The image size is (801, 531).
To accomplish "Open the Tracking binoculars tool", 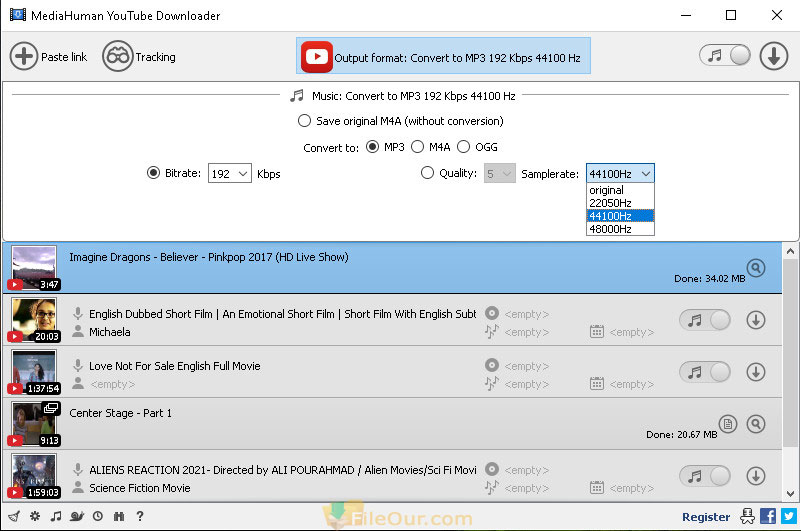I will pyautogui.click(x=117, y=56).
